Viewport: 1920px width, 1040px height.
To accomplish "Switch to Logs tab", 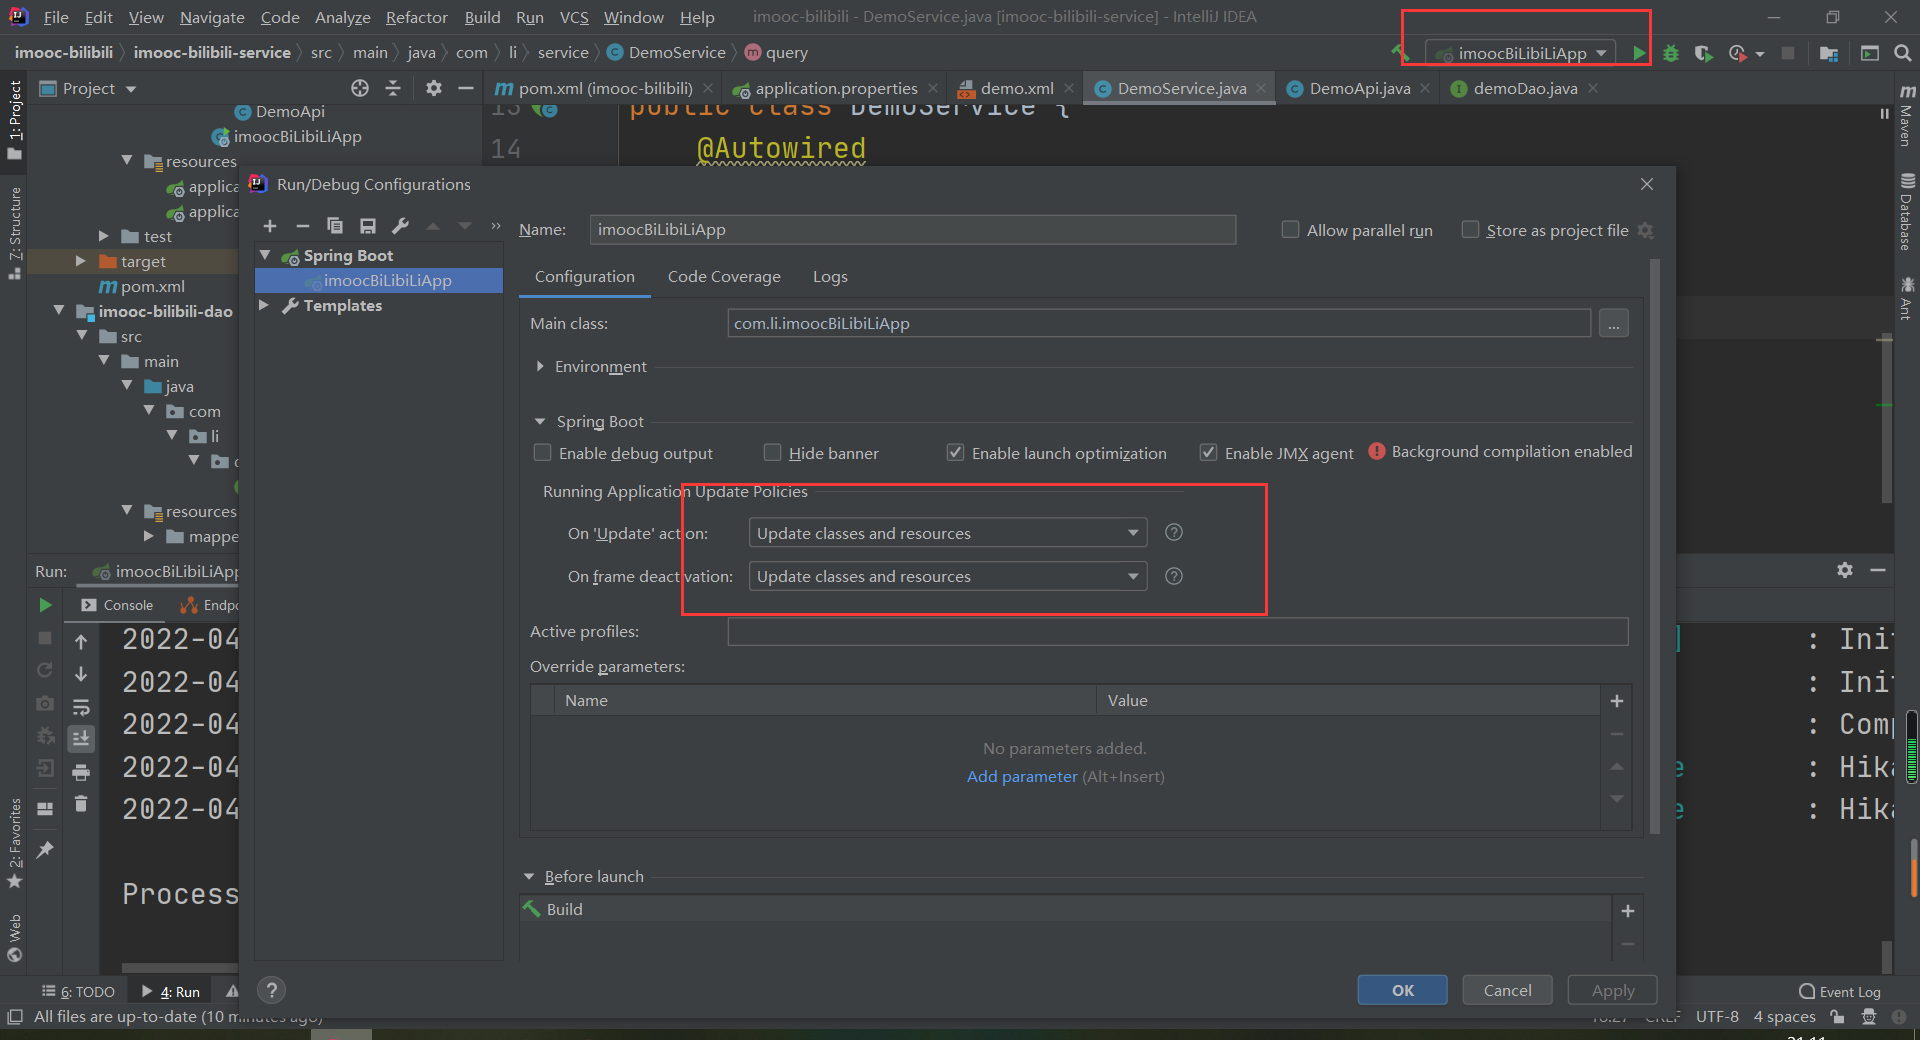I will click(830, 277).
